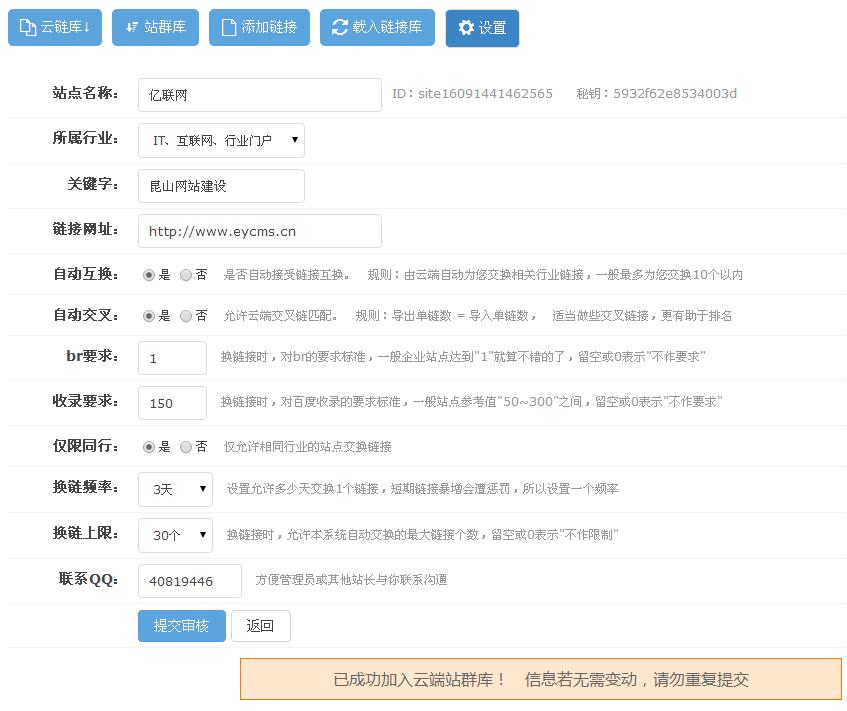The width and height of the screenshot is (847, 711).
Task: Edit the 收录要求 field showing 150
Action: [x=172, y=403]
